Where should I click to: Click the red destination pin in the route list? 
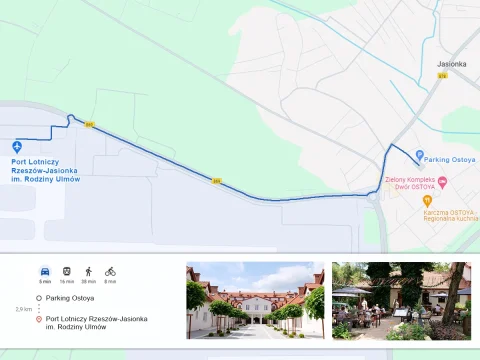click(39, 319)
